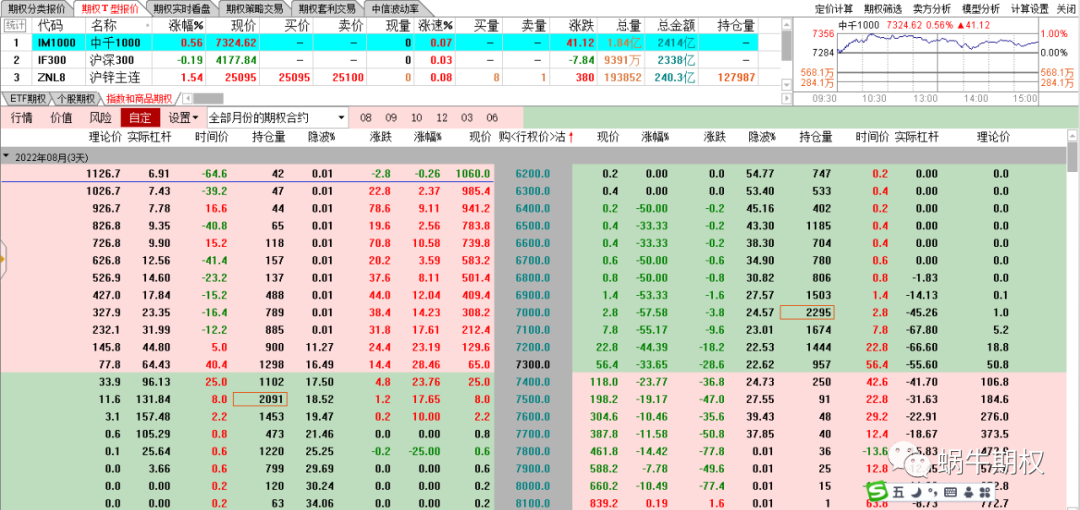This screenshot has height=510, width=1080.
Task: Click the 统计 statistics box in table header
Action: [15, 25]
